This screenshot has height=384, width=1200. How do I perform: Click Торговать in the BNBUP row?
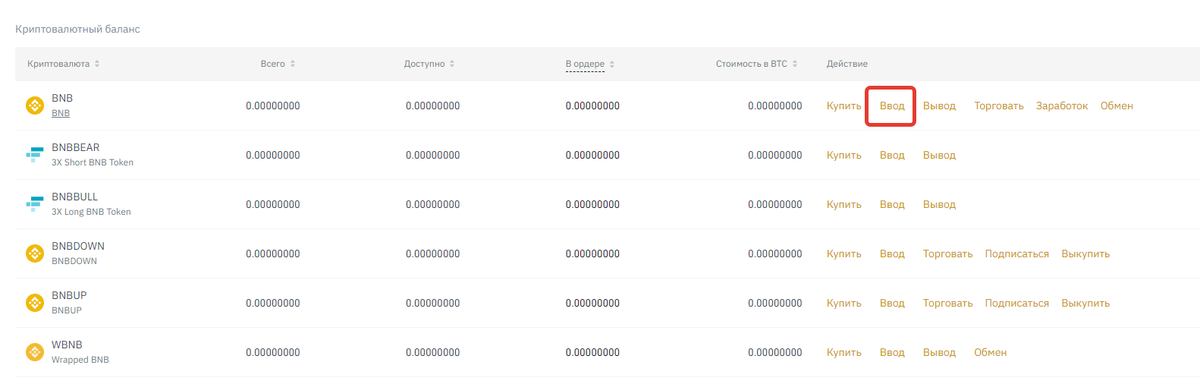pyautogui.click(x=948, y=303)
